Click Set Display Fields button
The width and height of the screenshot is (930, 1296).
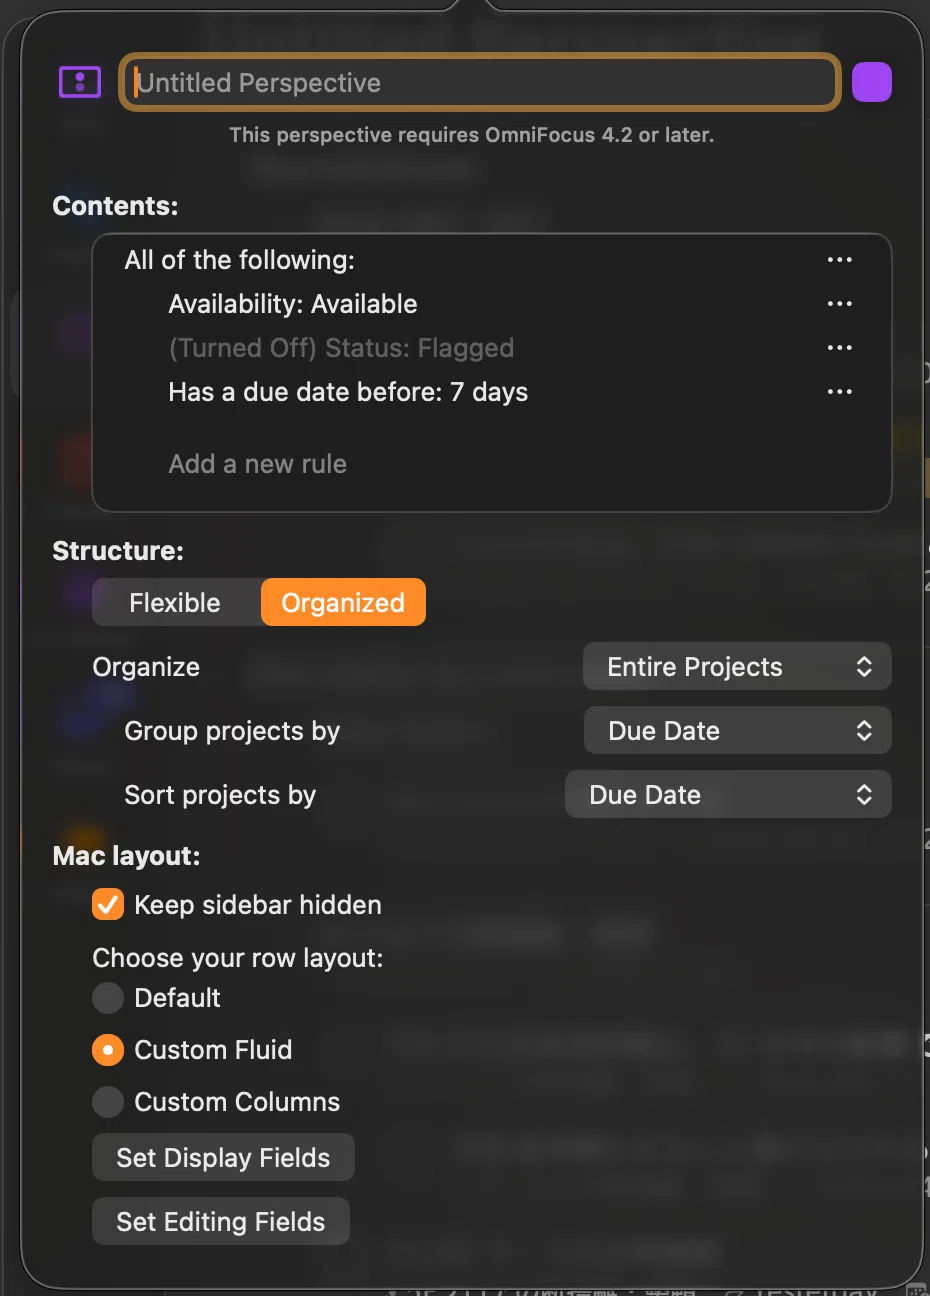(x=223, y=1158)
